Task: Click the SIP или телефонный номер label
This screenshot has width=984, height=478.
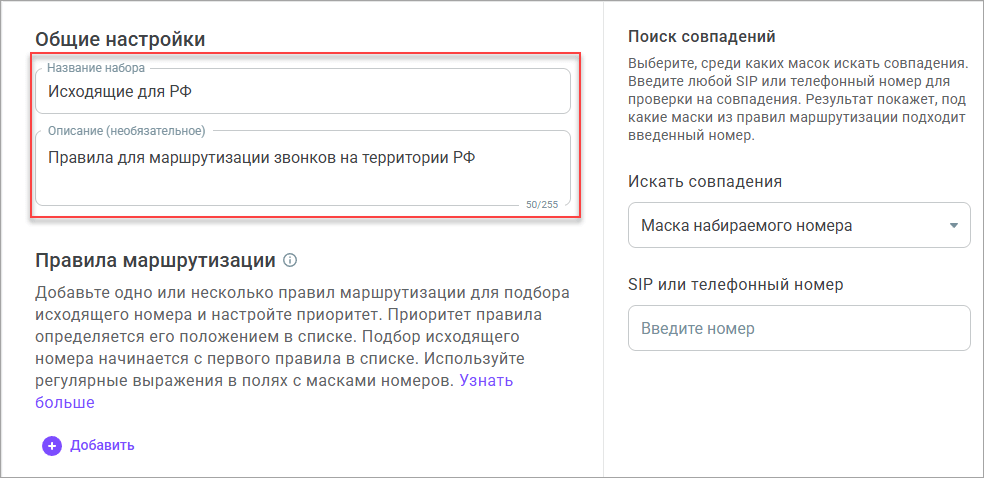Action: 735,284
